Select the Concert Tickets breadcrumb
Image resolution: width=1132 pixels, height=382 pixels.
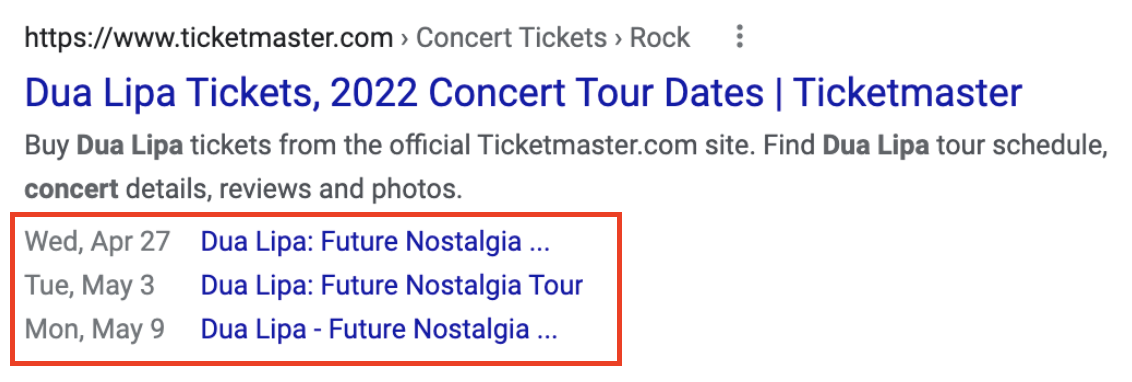512,38
